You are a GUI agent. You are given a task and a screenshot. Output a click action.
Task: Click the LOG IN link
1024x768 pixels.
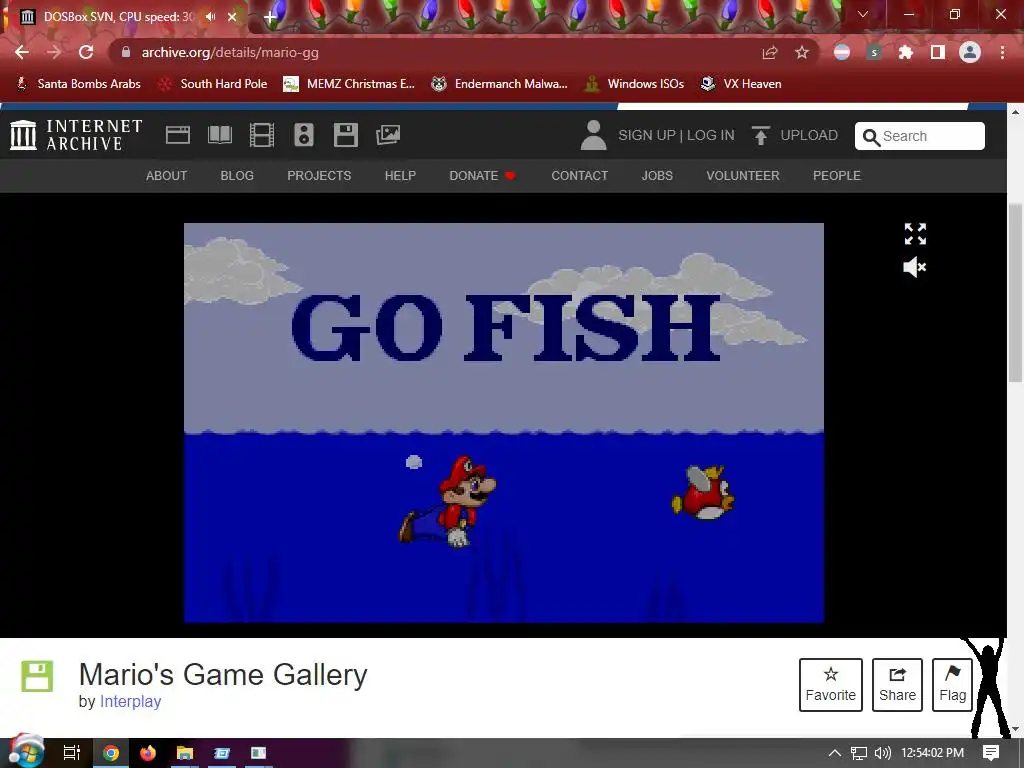(711, 135)
